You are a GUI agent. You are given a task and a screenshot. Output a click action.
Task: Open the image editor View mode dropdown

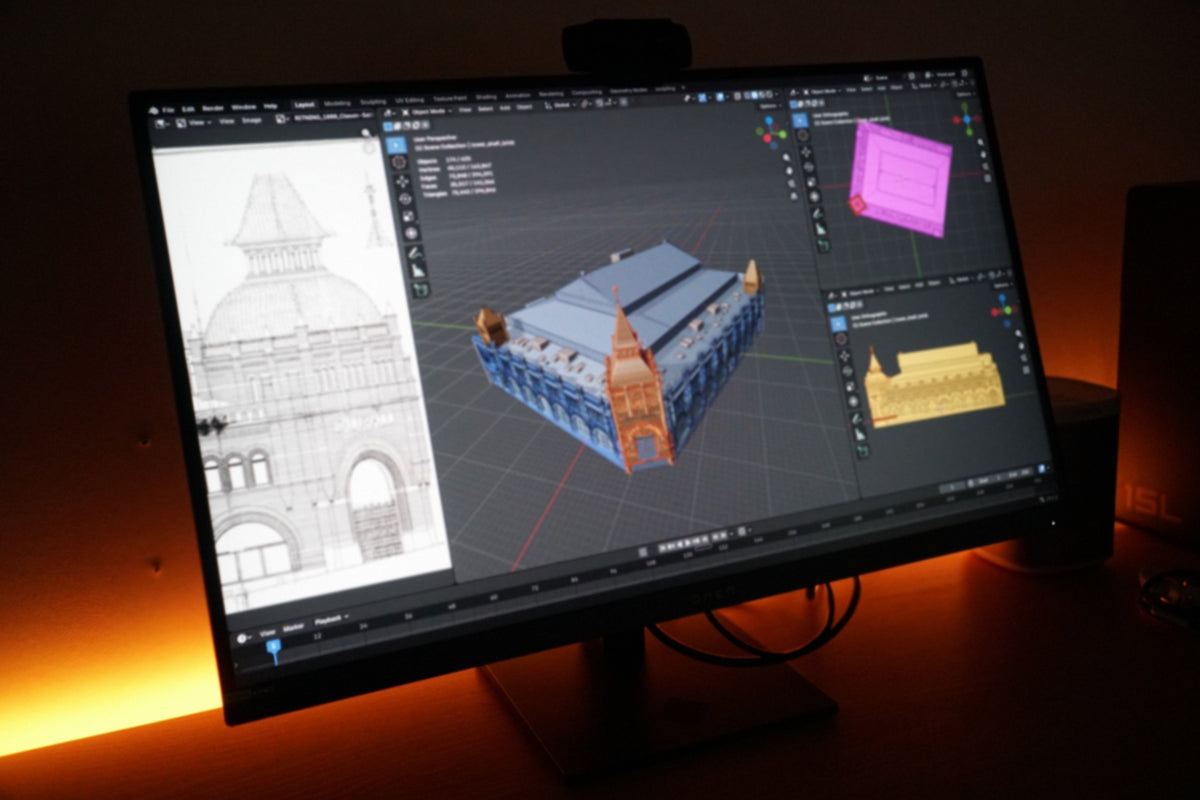pyautogui.click(x=194, y=122)
